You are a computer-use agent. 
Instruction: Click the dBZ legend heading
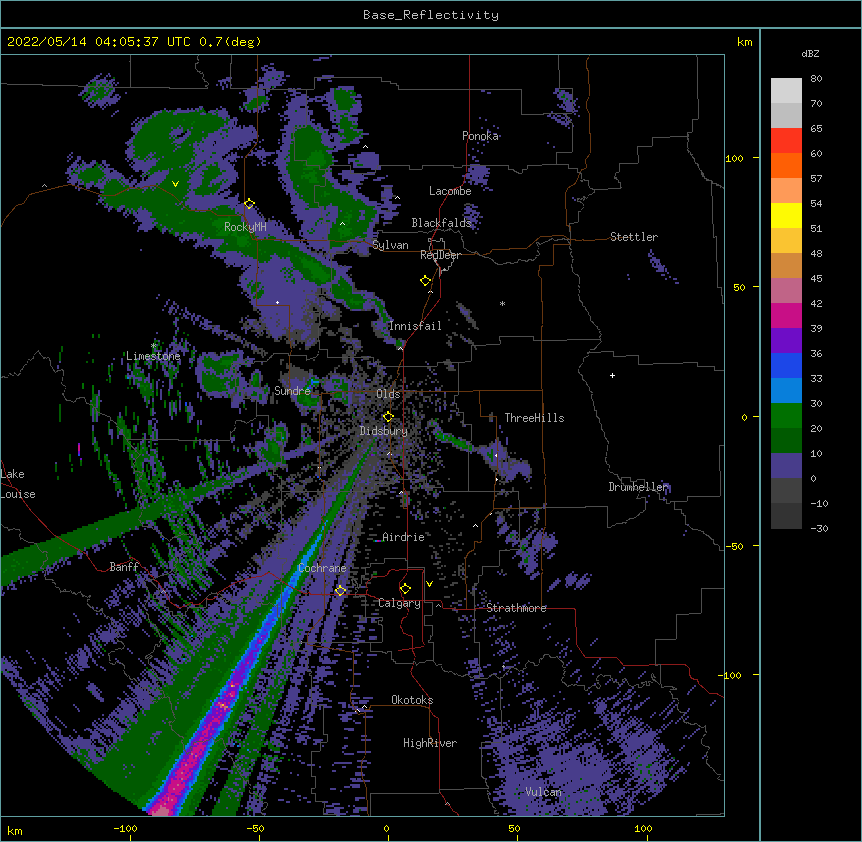point(810,54)
